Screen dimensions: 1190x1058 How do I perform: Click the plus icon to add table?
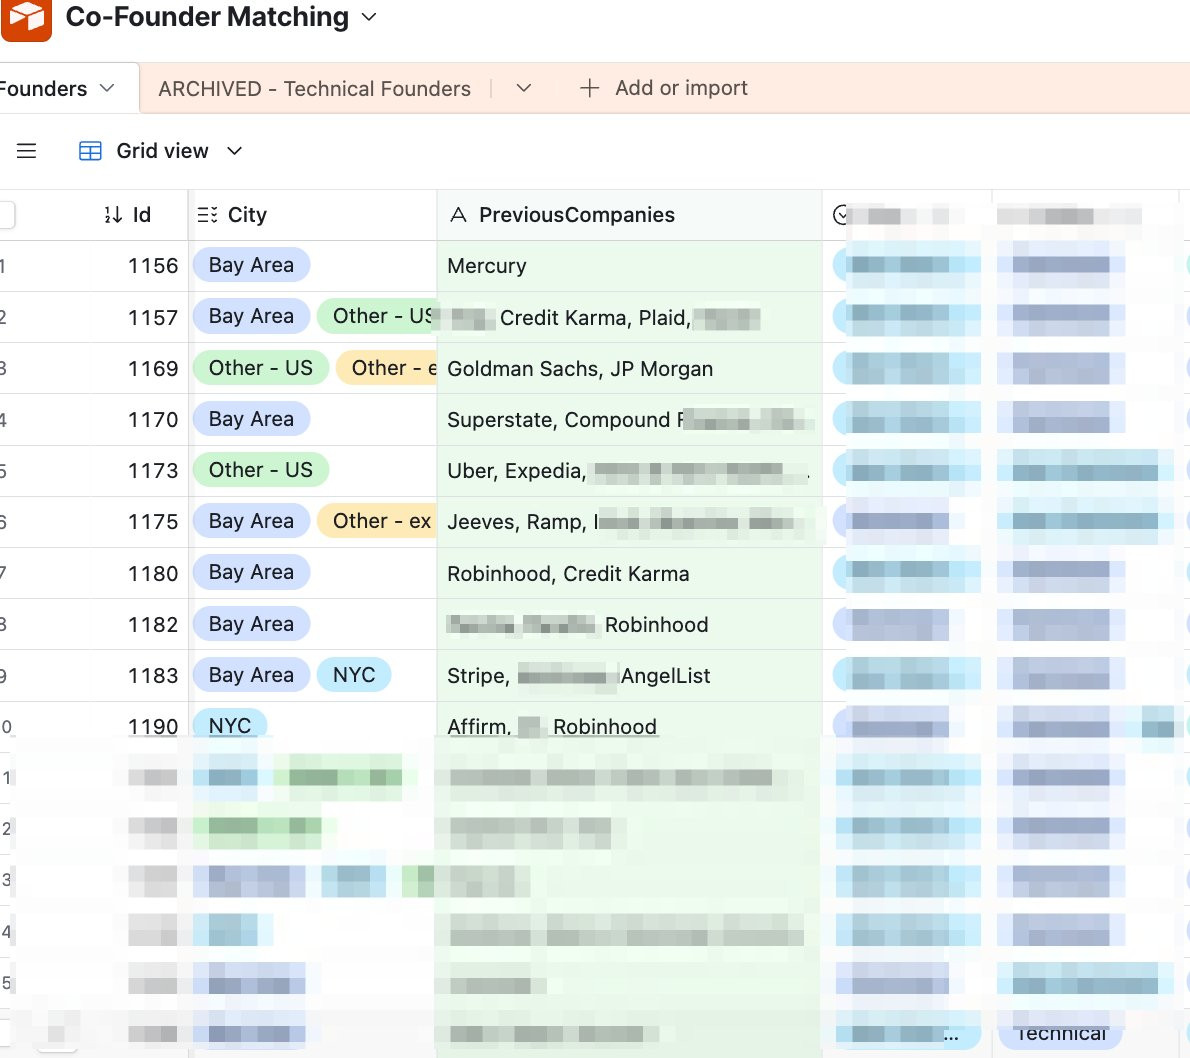point(590,88)
